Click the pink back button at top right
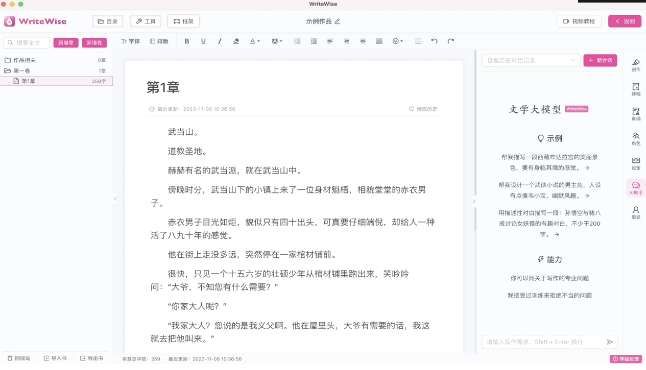This screenshot has width=646, height=370. [625, 21]
